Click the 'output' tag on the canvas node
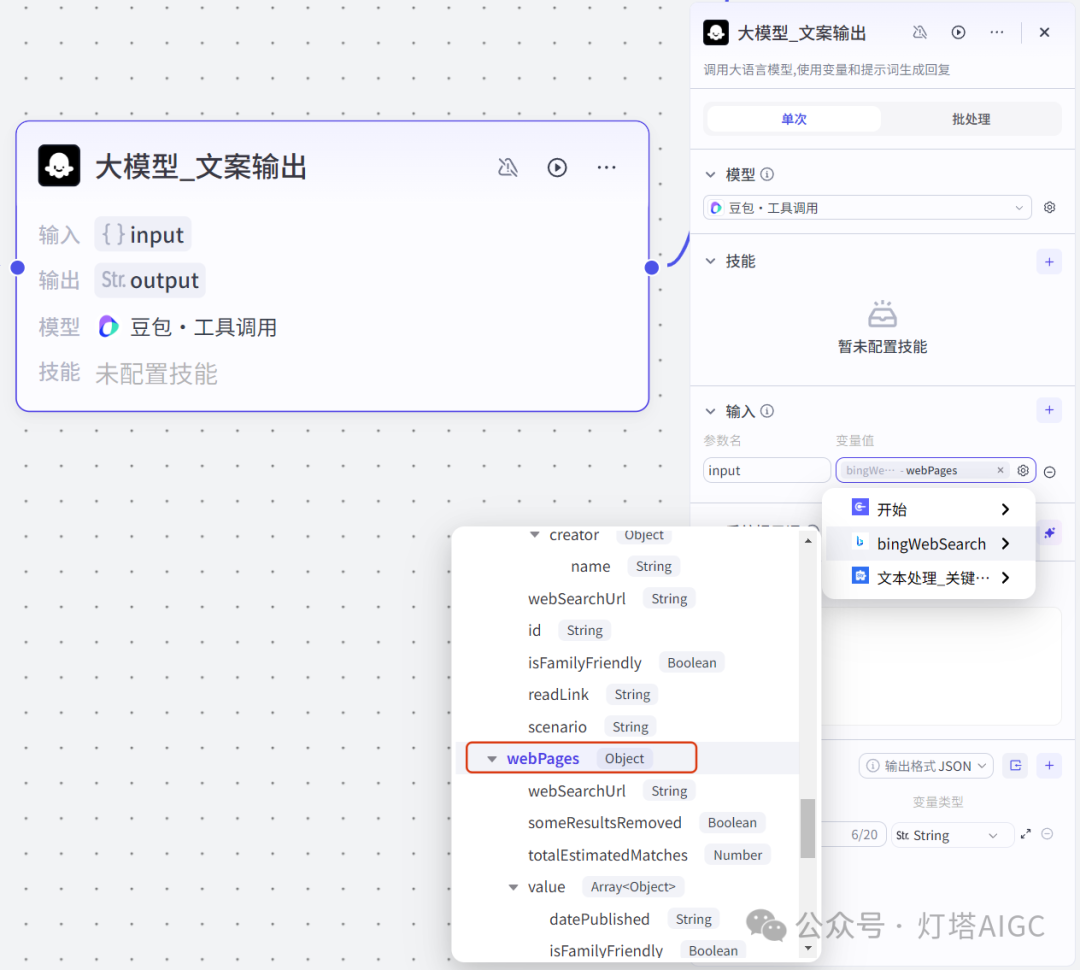Image resolution: width=1080 pixels, height=970 pixels. (150, 280)
